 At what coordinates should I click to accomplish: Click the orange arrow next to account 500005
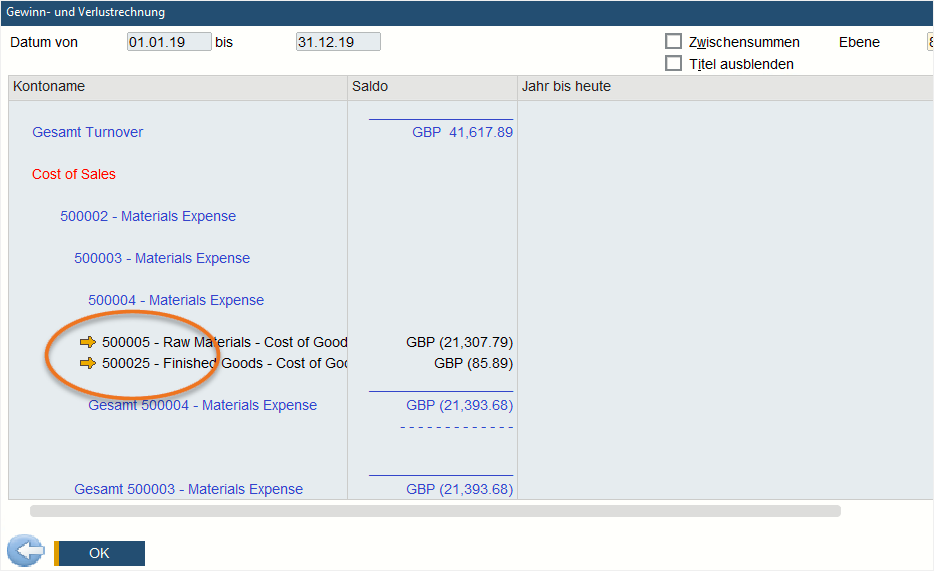[88, 342]
